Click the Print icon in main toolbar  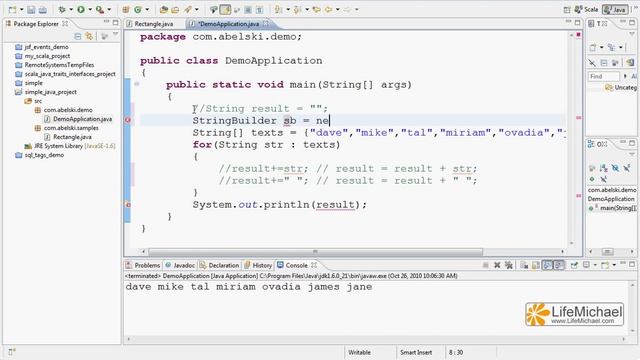tap(42, 9)
